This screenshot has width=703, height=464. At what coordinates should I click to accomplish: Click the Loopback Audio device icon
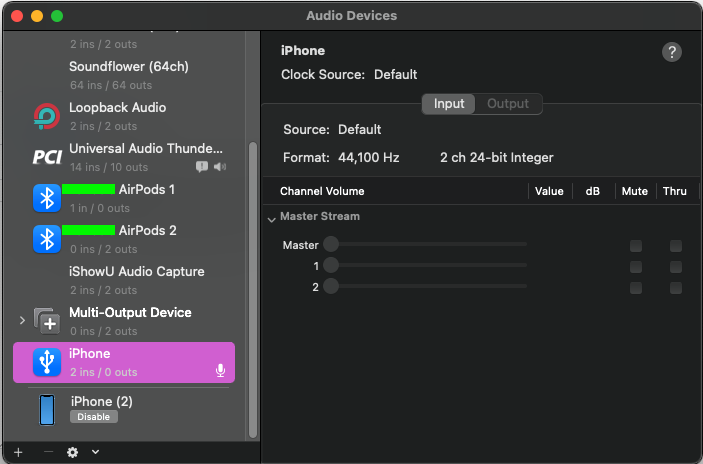(46, 116)
